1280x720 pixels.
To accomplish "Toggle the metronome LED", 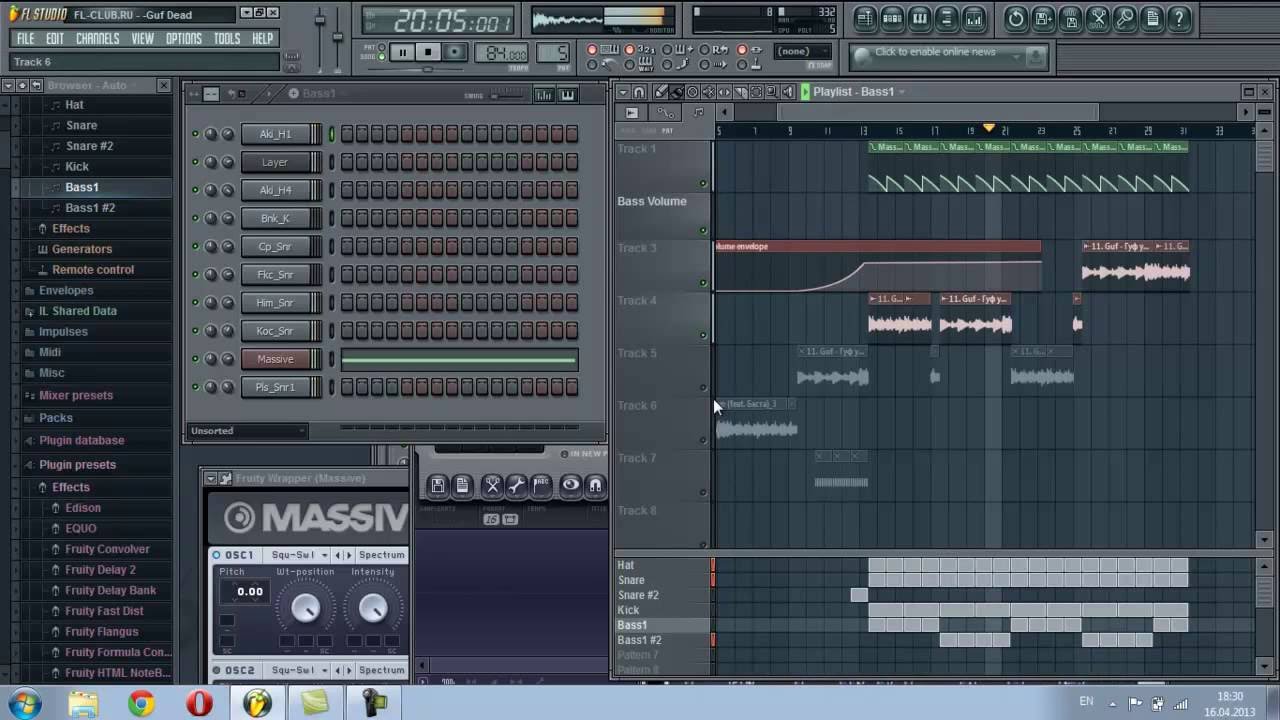I will pos(592,64).
